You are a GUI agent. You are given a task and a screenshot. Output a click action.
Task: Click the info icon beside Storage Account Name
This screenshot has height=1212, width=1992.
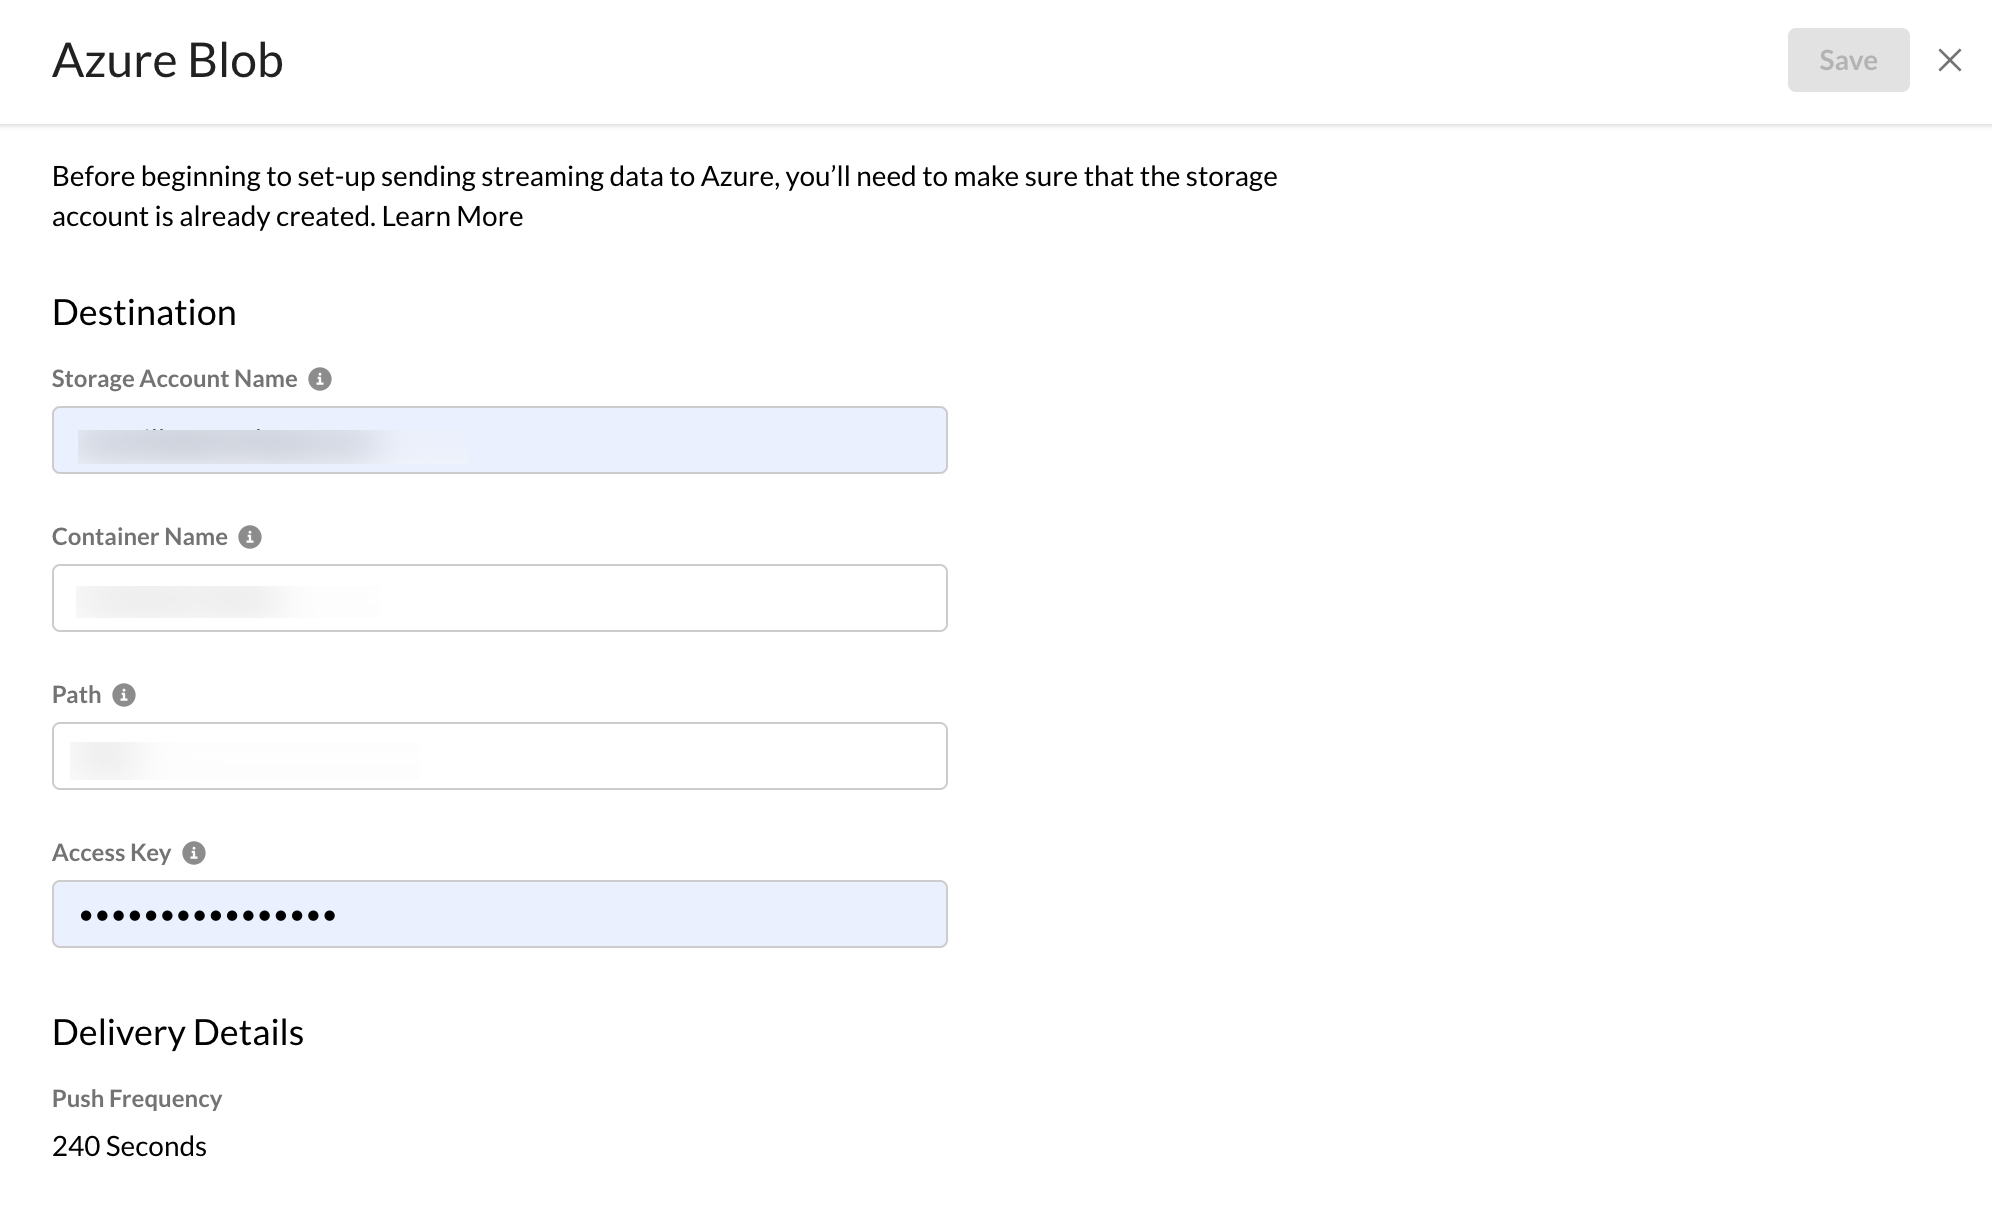click(x=320, y=379)
